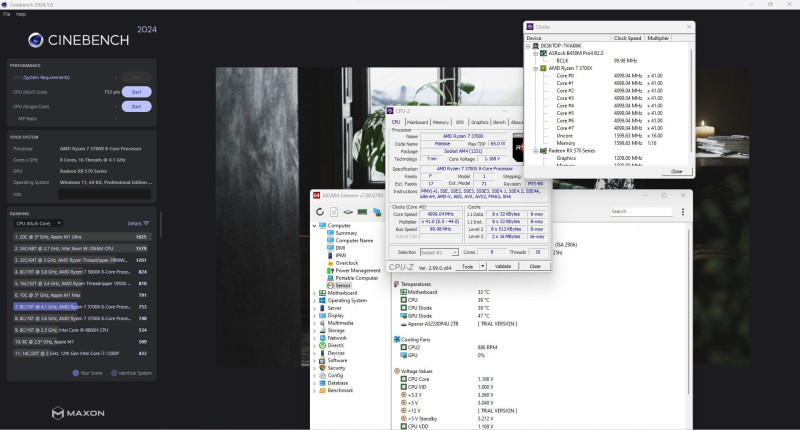Click the Voltage Values section icon
The image size is (800, 430).
click(396, 371)
